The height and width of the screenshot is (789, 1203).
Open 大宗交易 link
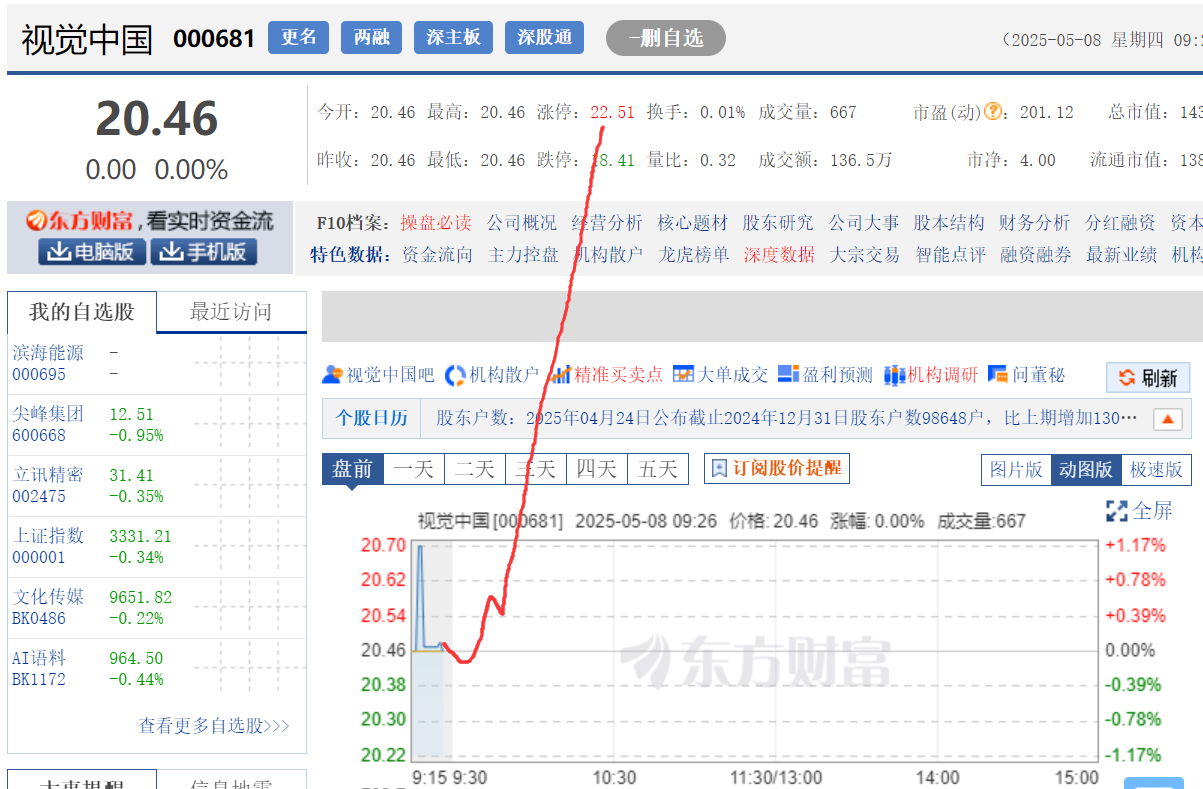tap(865, 255)
